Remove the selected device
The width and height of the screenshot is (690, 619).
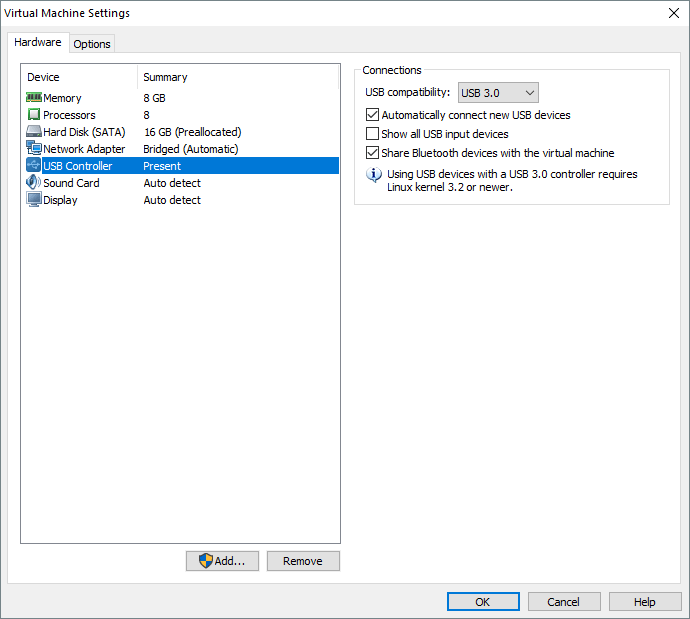click(x=303, y=561)
